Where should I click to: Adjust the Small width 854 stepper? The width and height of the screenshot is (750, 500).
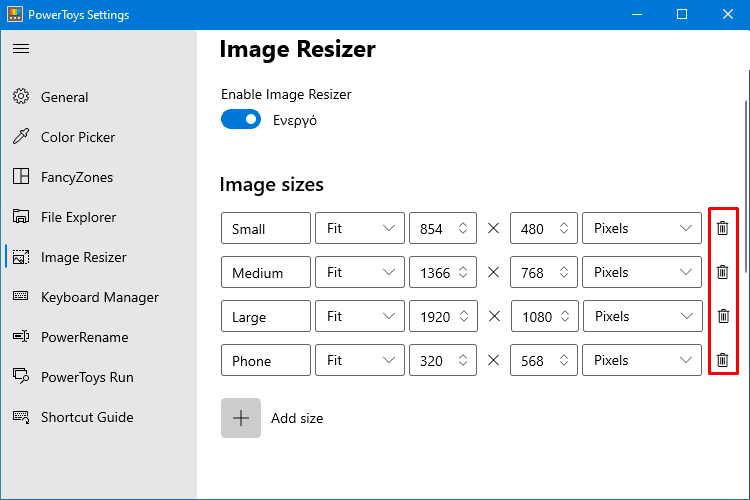463,228
